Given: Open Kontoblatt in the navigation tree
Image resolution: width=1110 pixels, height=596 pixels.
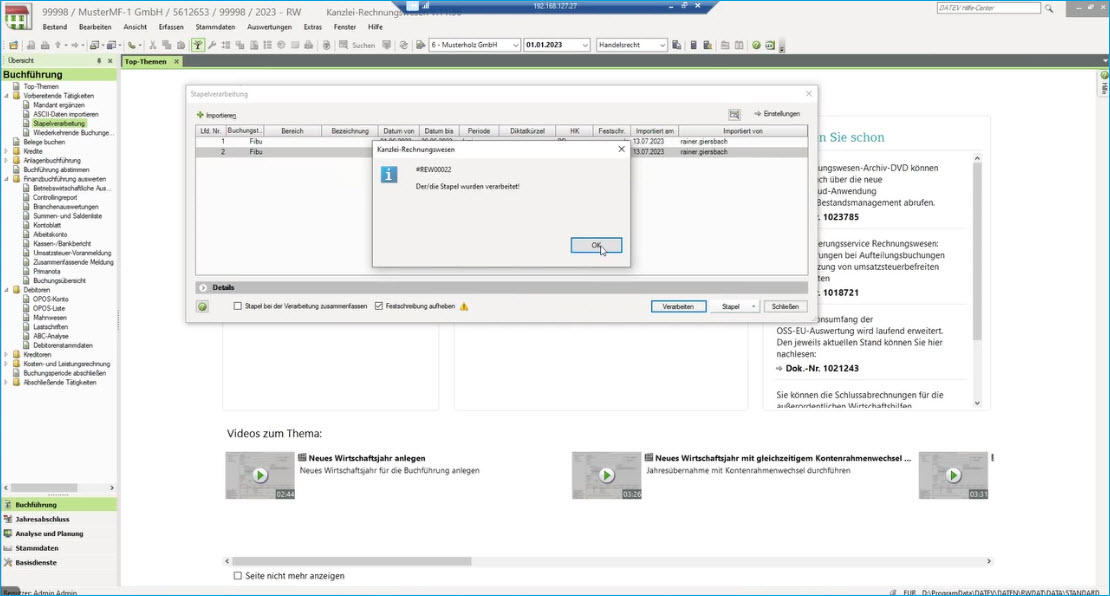Looking at the screenshot, I should click(47, 225).
